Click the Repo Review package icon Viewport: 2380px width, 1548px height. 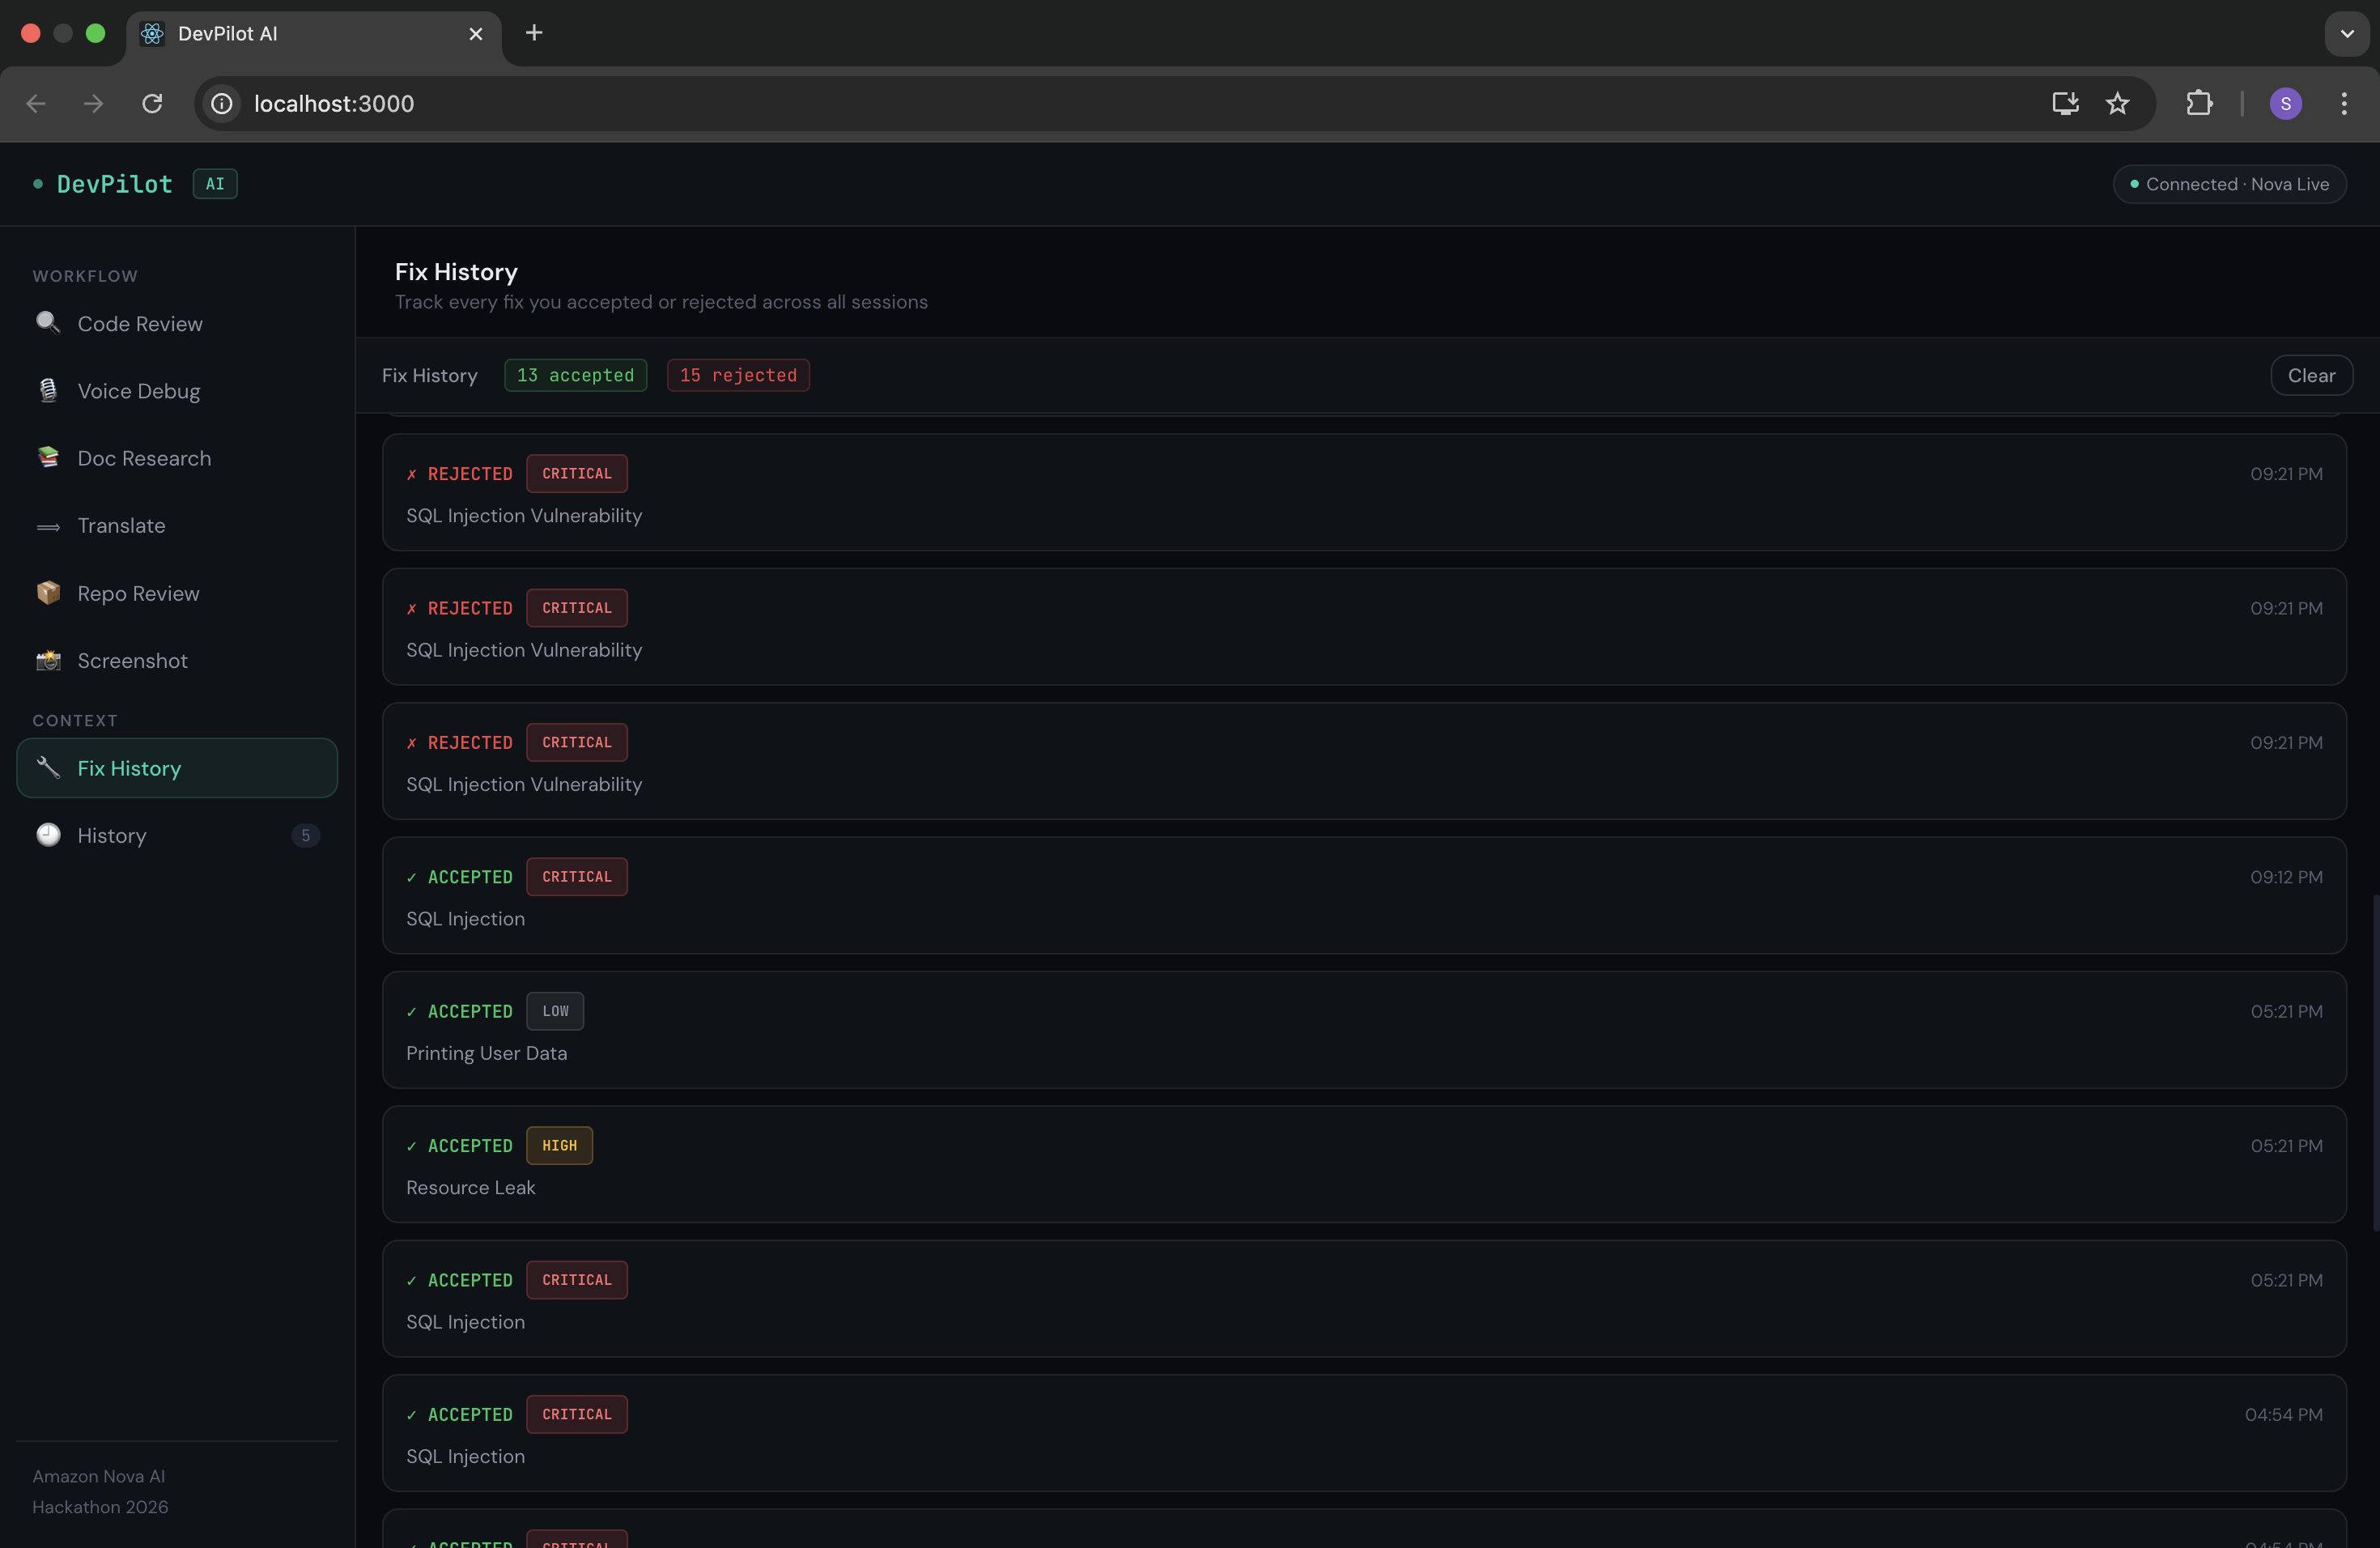[x=48, y=593]
